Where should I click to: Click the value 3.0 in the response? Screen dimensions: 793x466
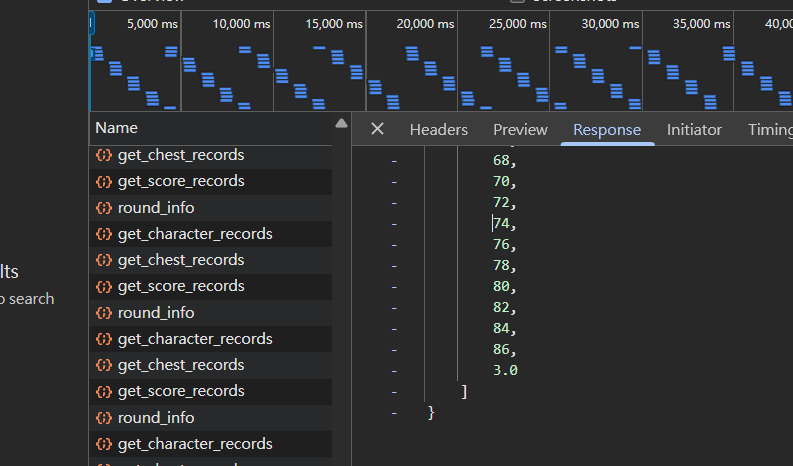click(505, 370)
